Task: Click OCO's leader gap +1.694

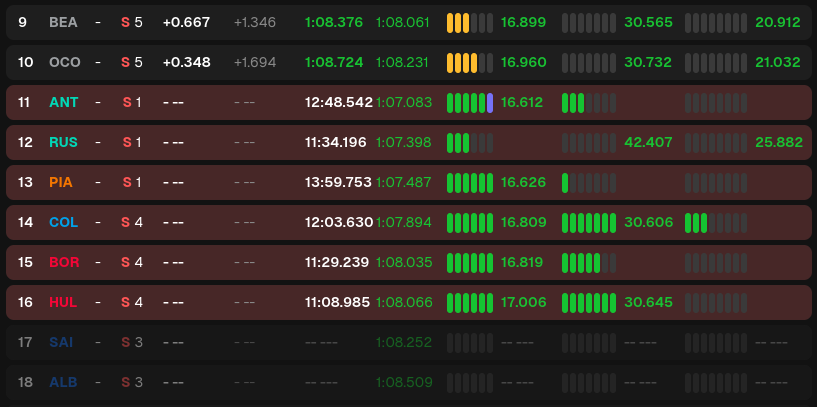Action: pos(255,63)
